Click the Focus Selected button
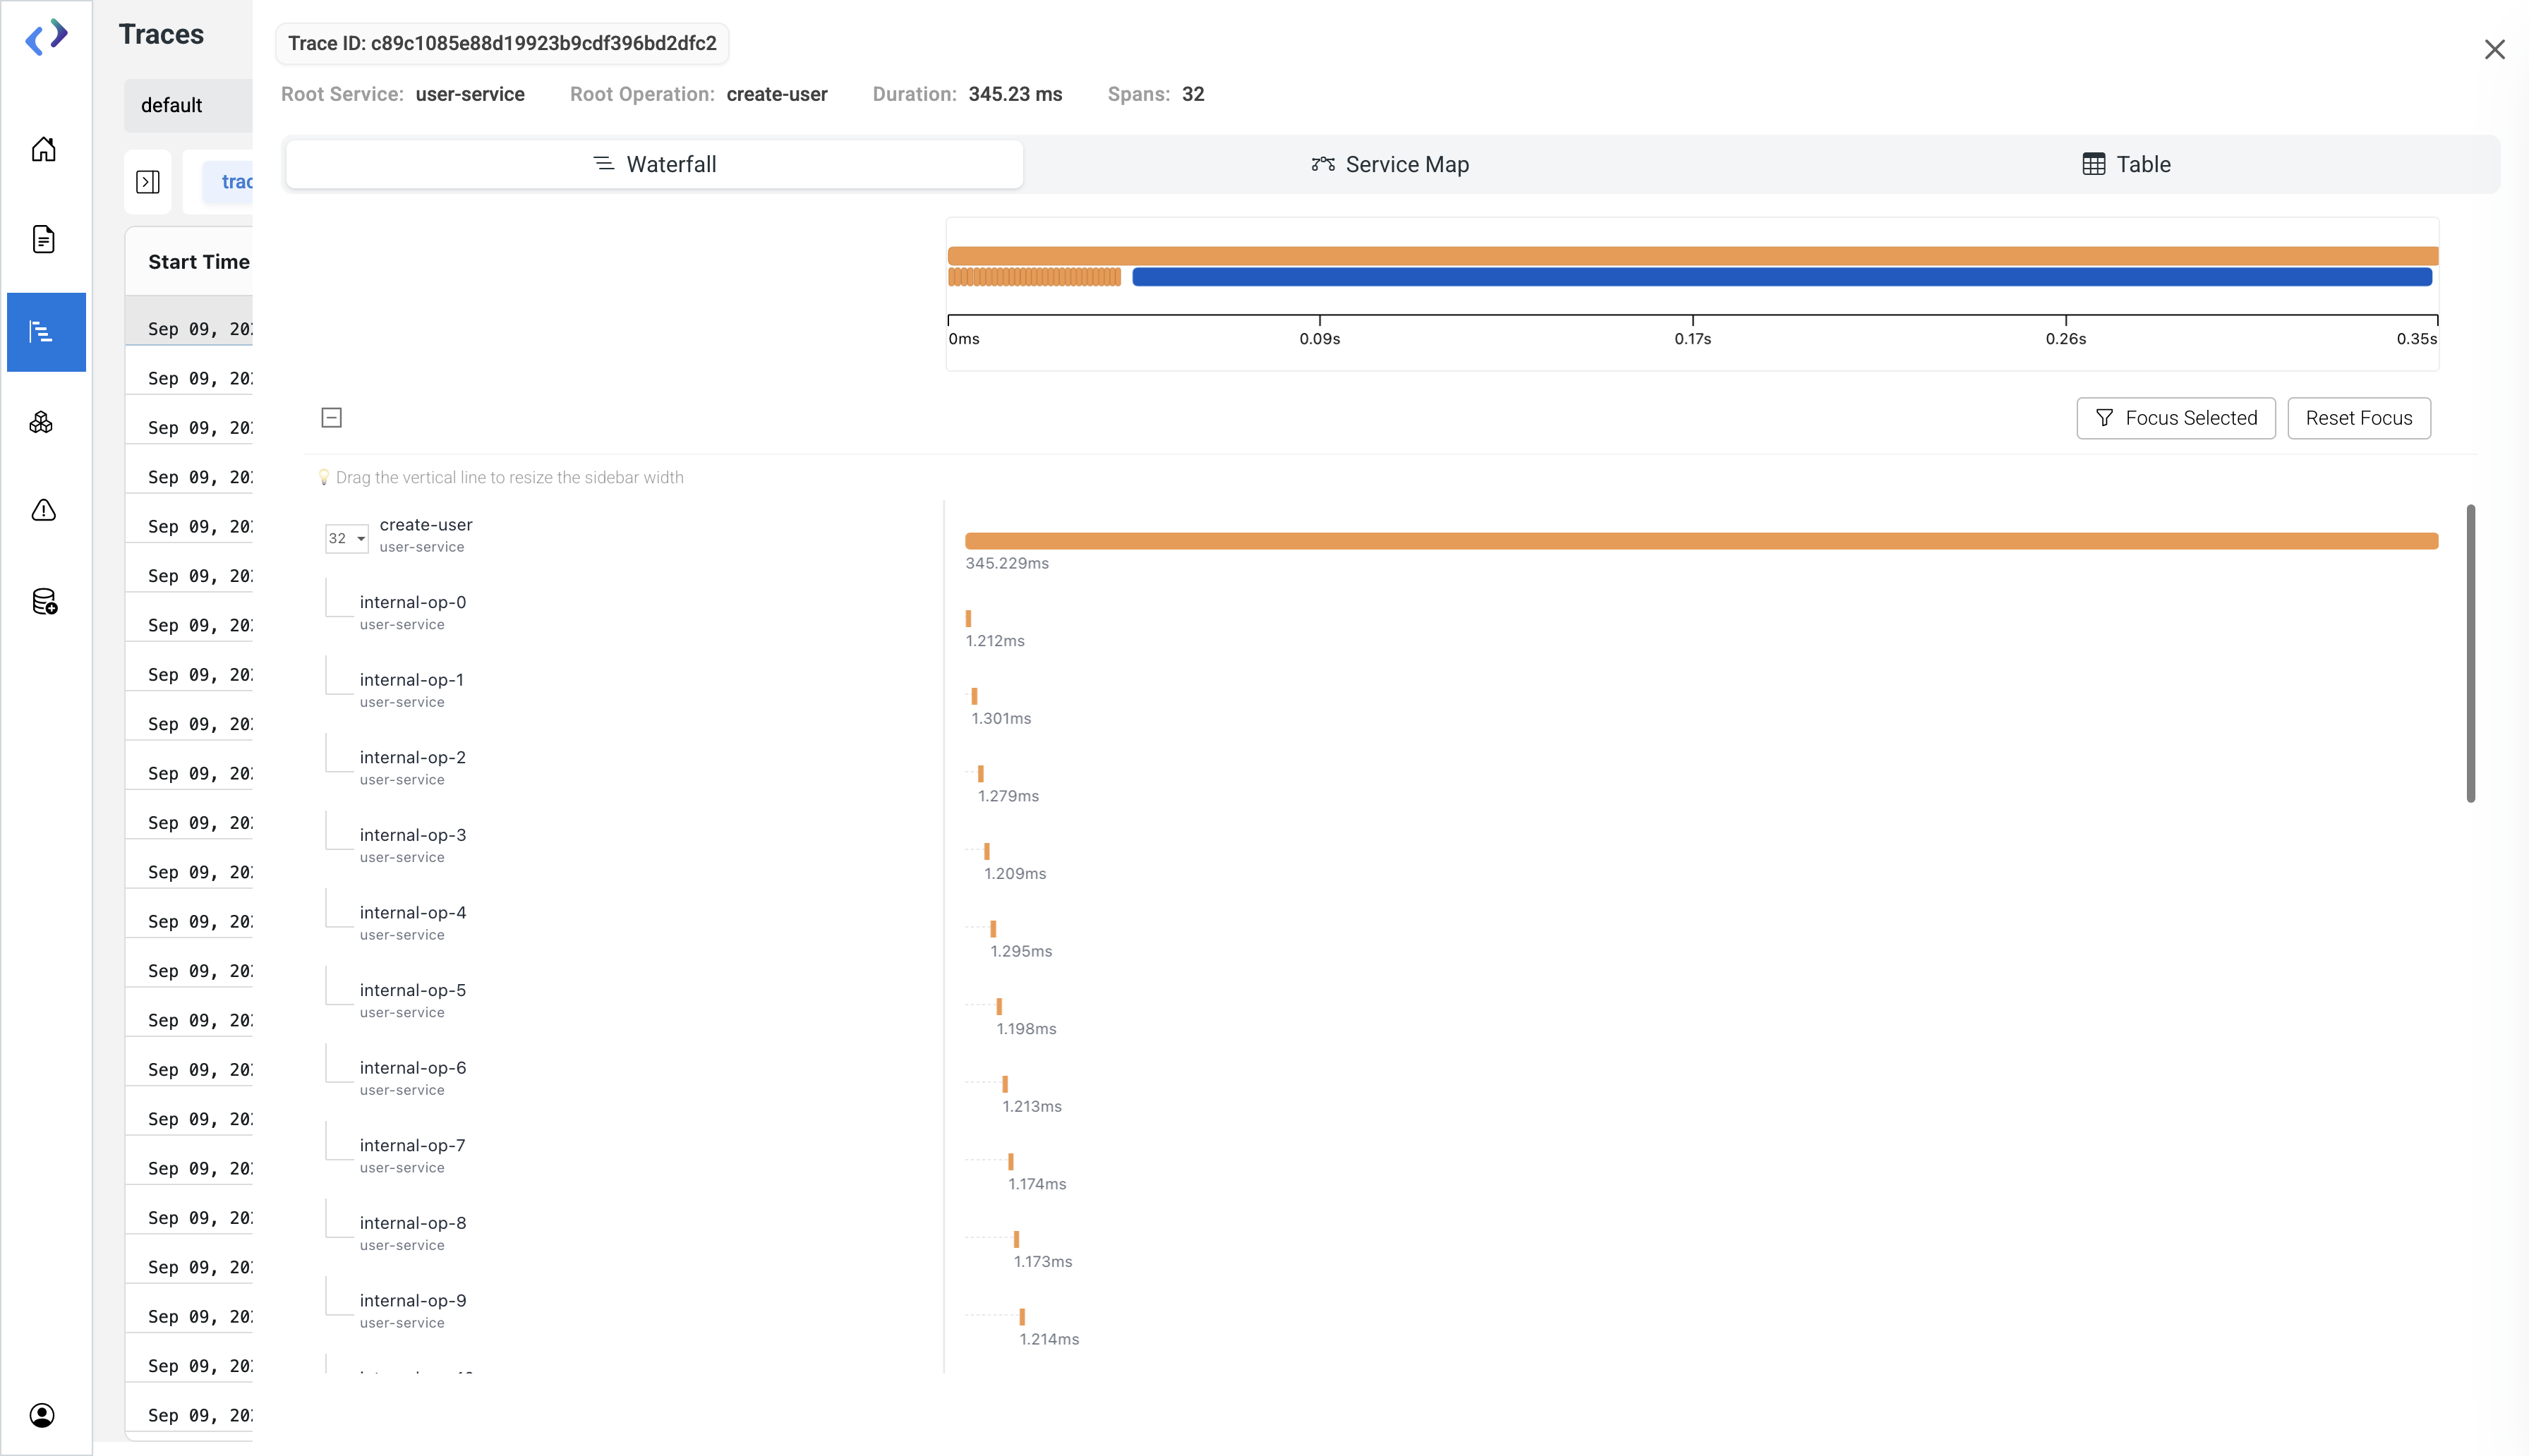The height and width of the screenshot is (1456, 2529). tap(2175, 418)
